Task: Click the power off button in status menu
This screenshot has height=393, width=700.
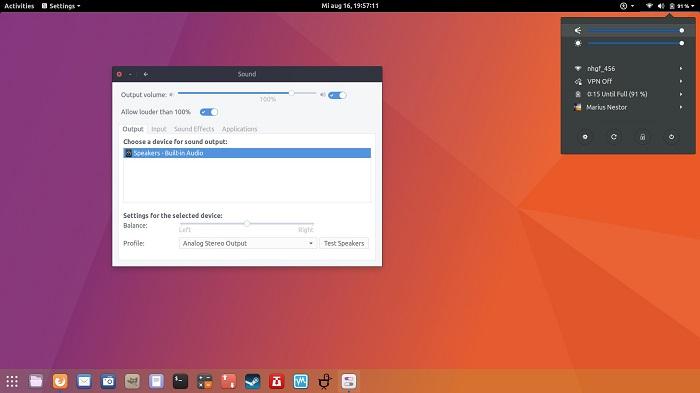Action: pyautogui.click(x=671, y=137)
